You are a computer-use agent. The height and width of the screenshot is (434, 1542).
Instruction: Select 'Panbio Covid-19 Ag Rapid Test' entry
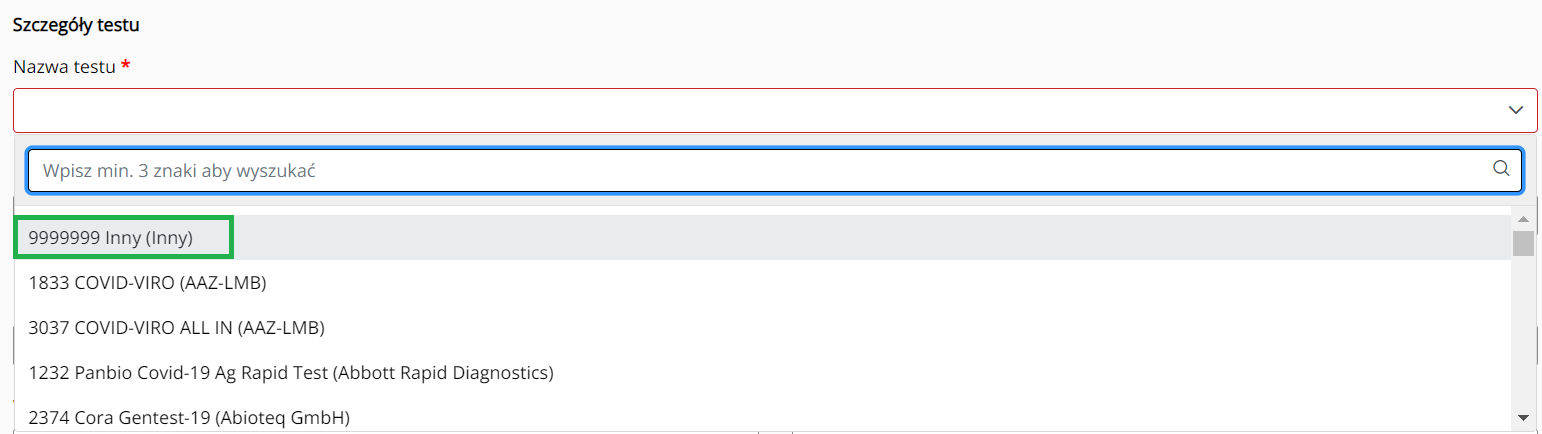pyautogui.click(x=290, y=372)
